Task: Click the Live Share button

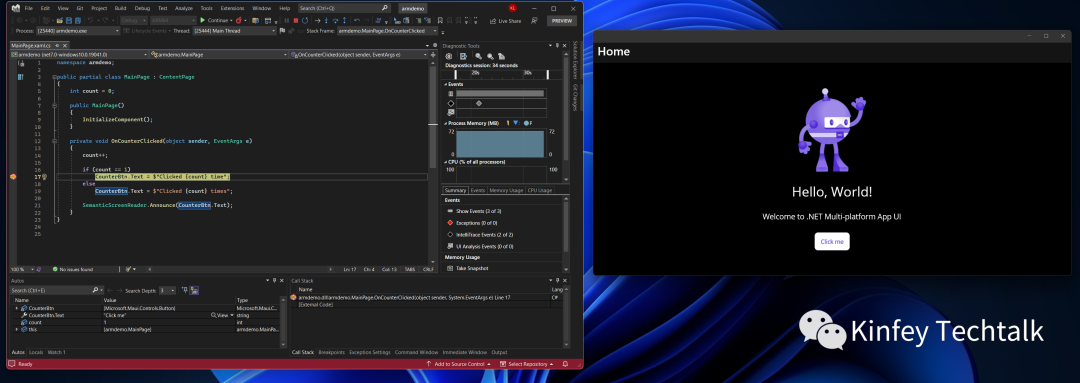Action: tap(507, 21)
